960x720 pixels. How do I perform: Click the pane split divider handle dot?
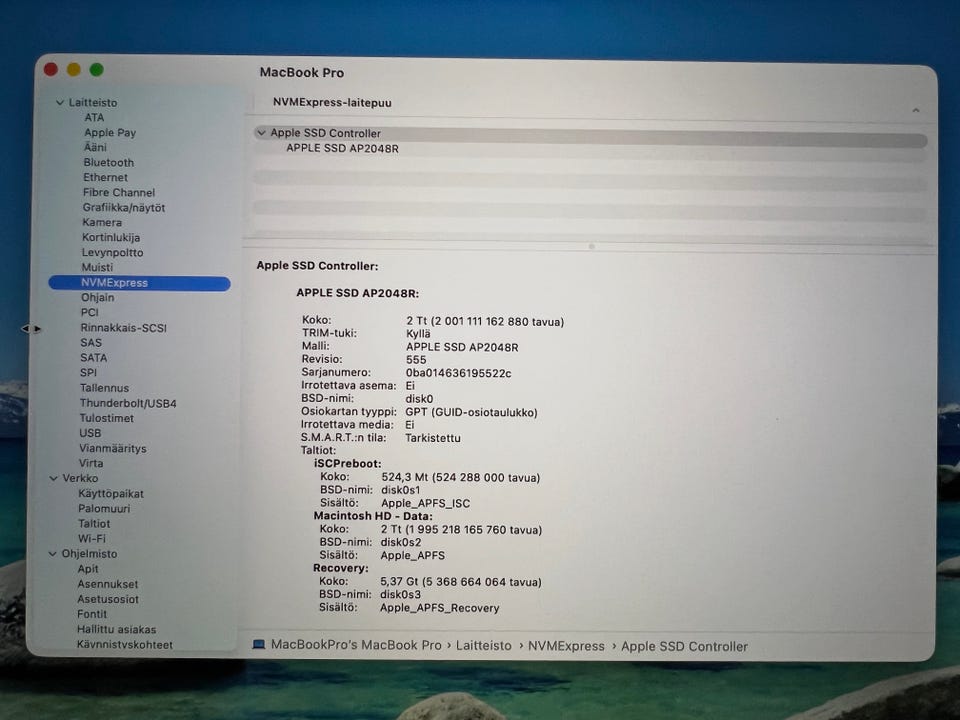591,247
